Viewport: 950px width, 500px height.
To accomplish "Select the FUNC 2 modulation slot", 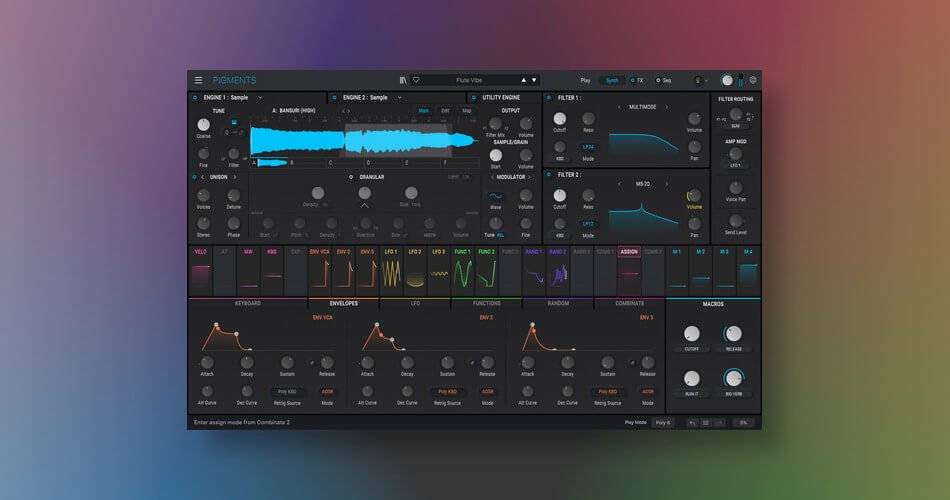I will (x=487, y=271).
